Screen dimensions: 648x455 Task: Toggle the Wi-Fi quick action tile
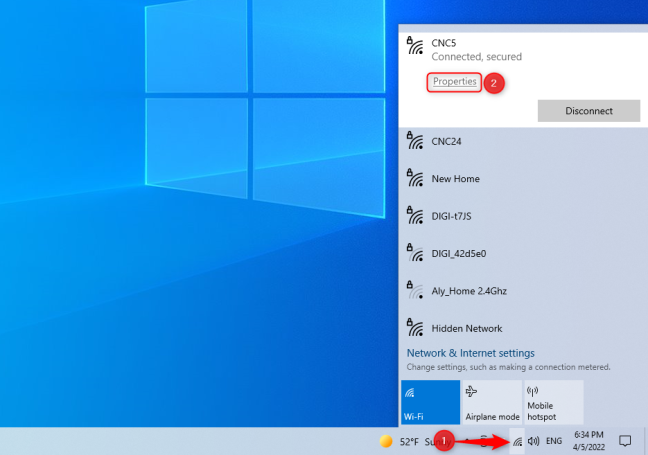[430, 402]
